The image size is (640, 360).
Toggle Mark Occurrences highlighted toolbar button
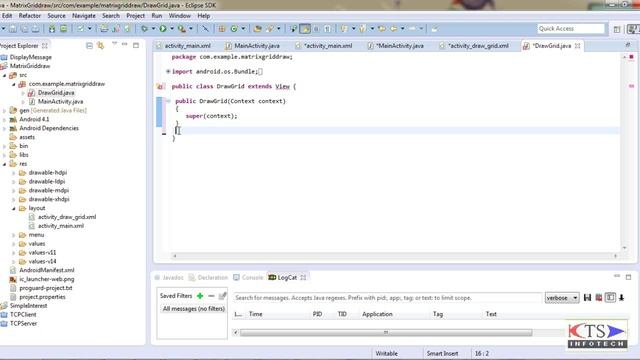pyautogui.click(x=305, y=29)
